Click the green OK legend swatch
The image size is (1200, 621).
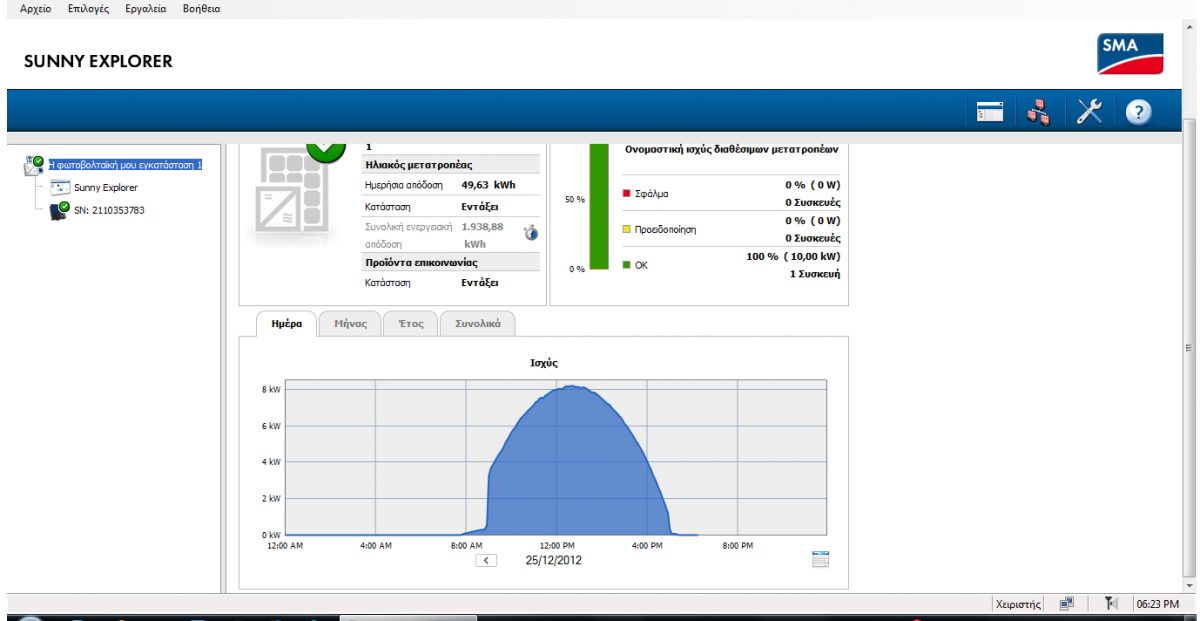click(x=627, y=265)
